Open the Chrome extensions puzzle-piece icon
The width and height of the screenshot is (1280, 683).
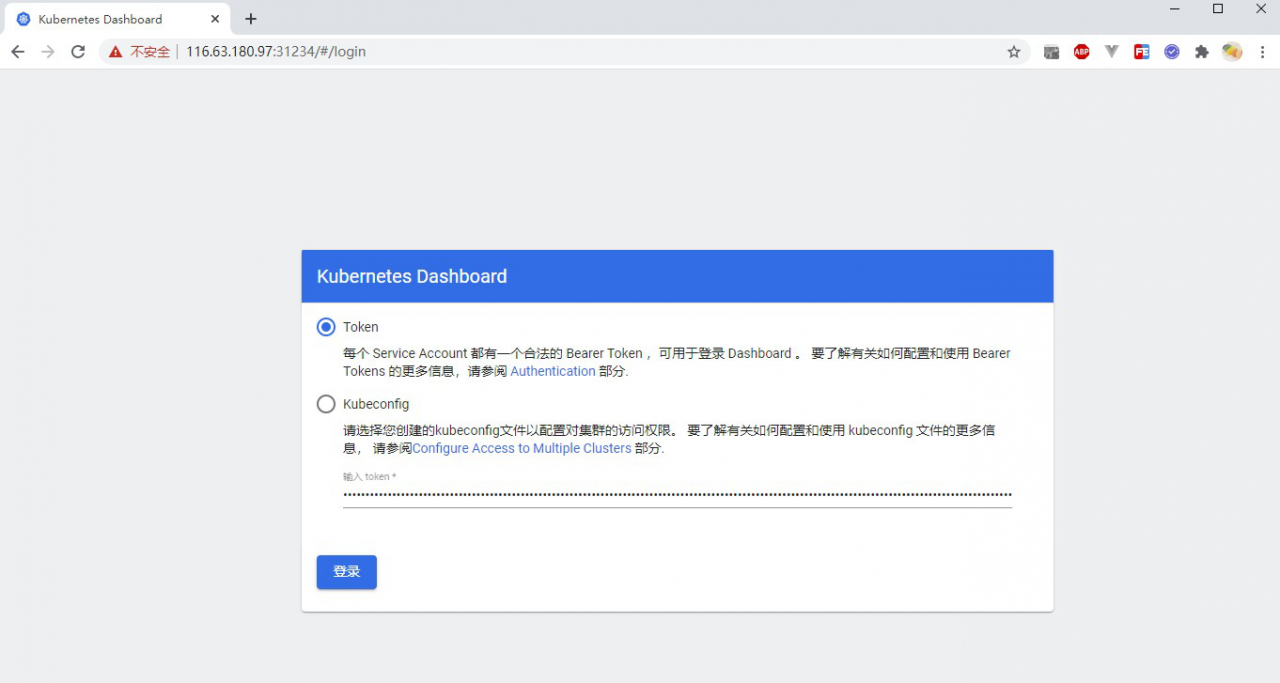point(1201,51)
